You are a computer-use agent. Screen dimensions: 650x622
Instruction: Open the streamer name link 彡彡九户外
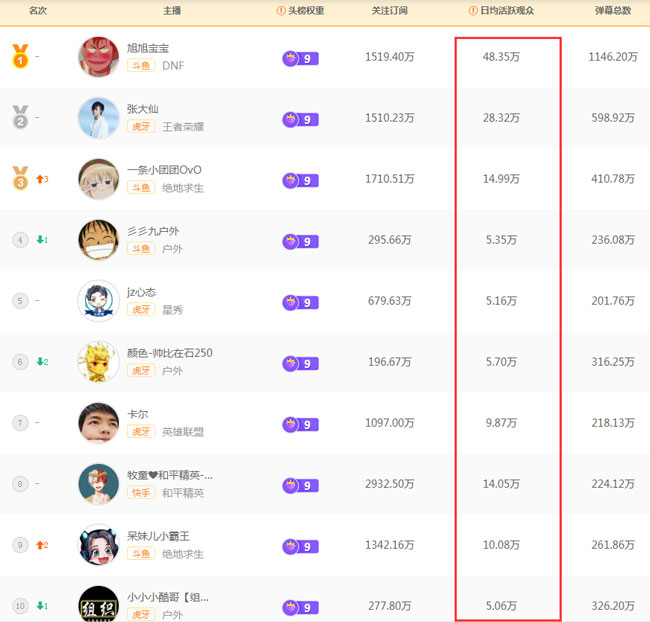tap(153, 231)
